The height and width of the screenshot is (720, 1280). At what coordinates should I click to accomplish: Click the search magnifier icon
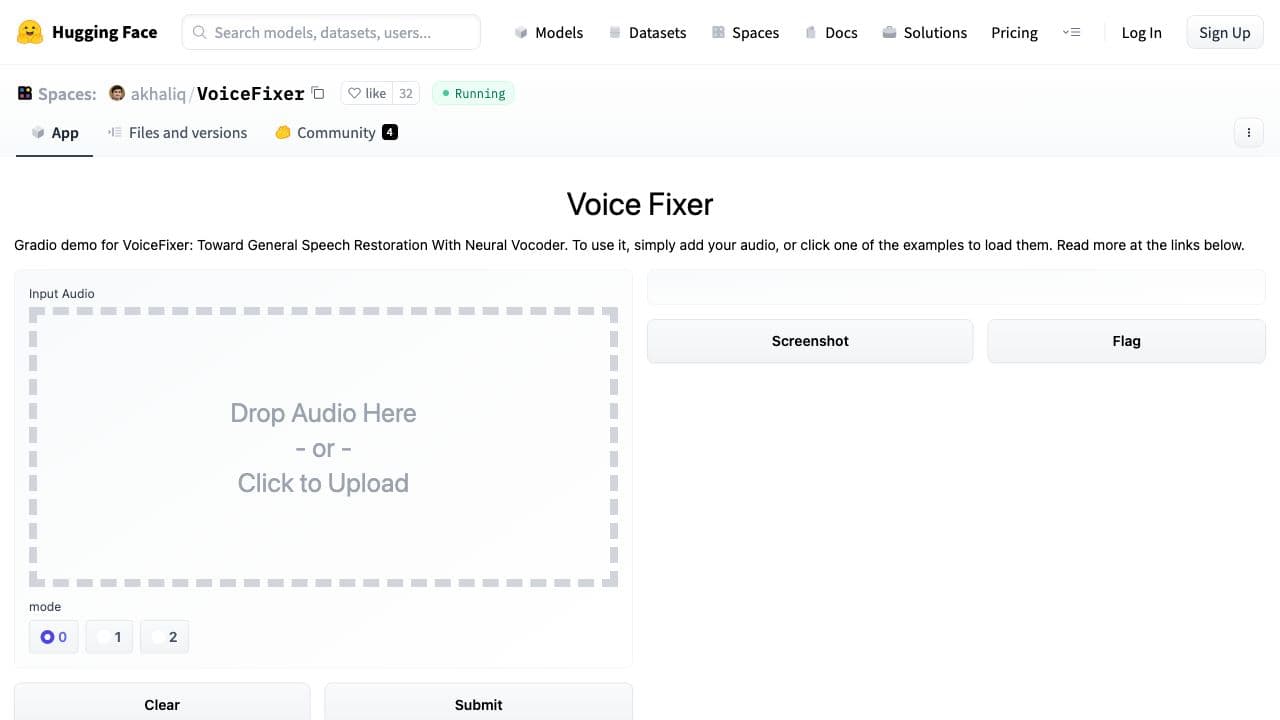(200, 32)
